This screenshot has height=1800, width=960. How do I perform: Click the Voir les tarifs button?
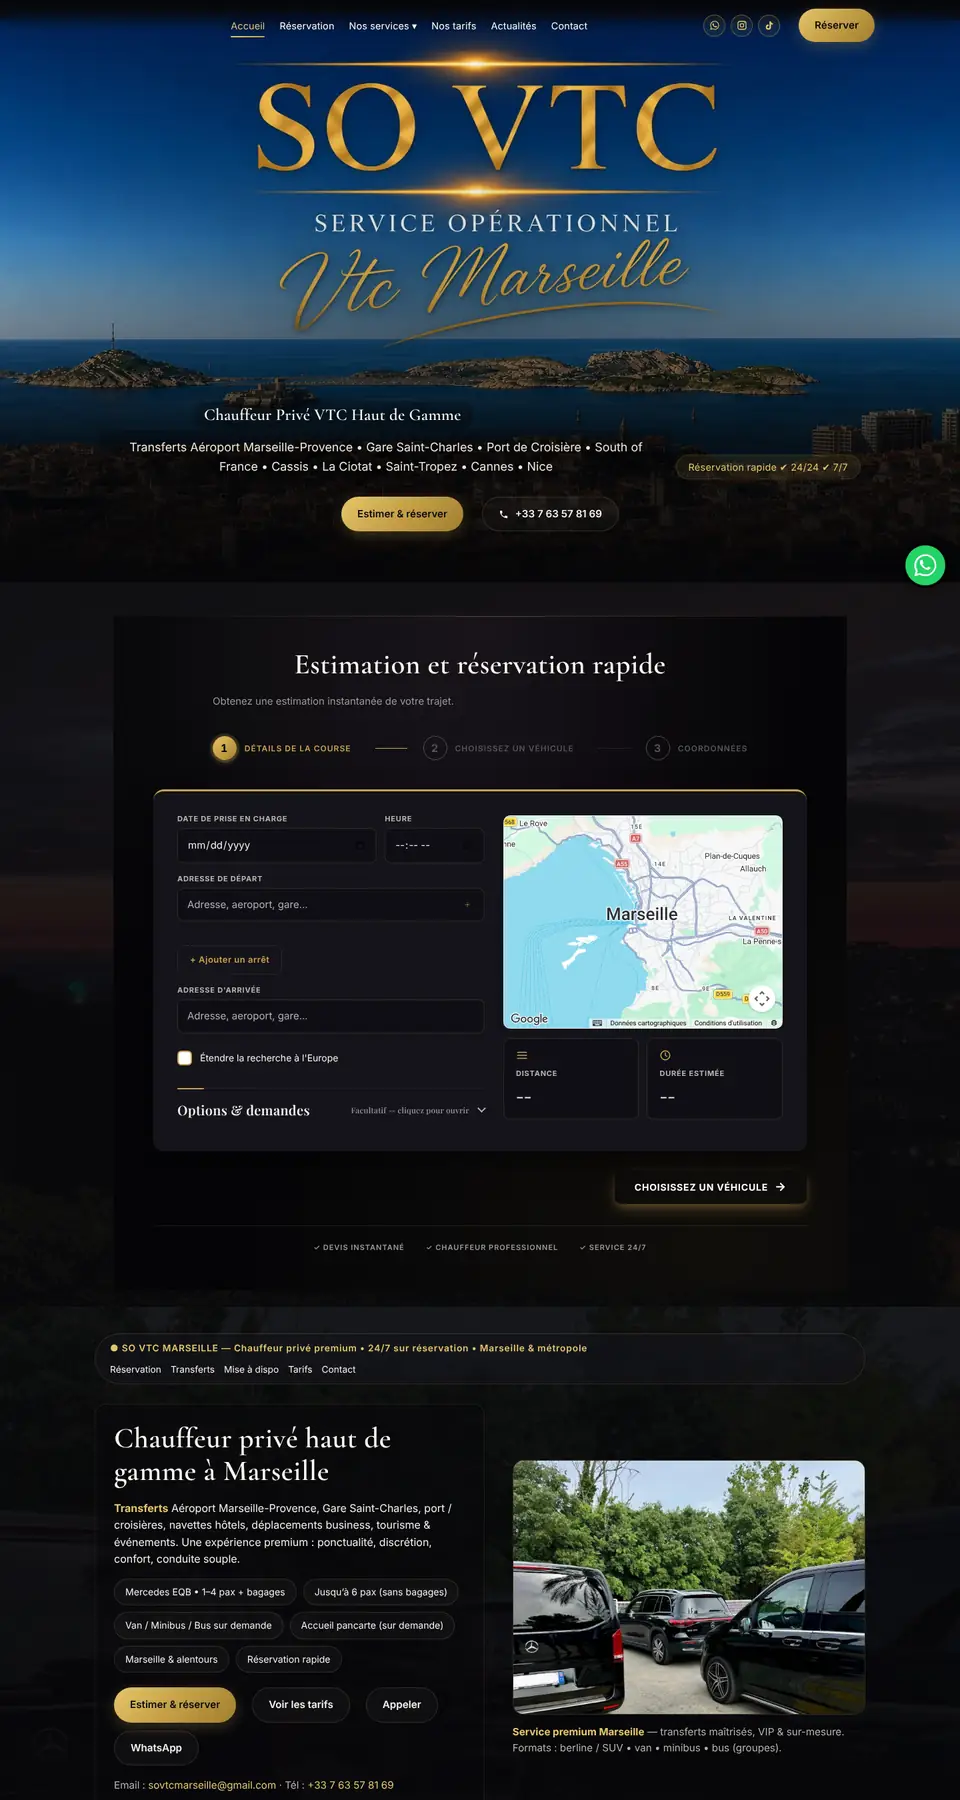click(301, 1705)
